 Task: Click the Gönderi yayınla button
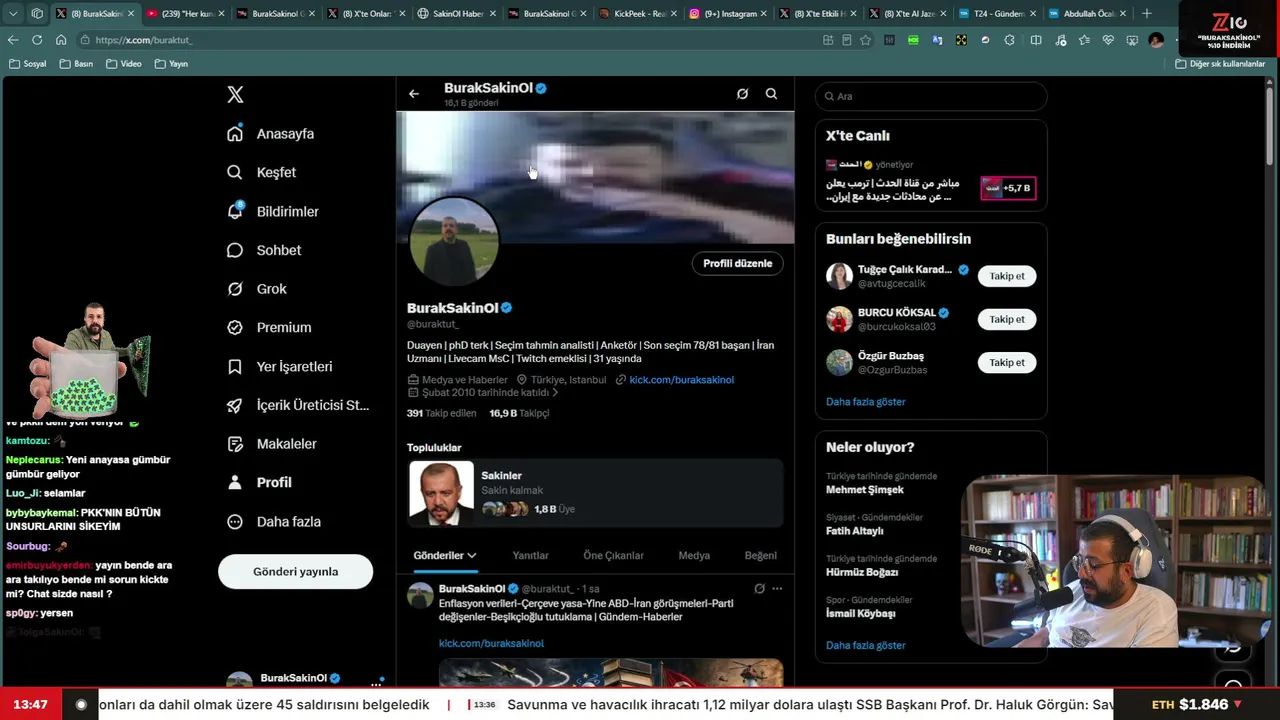pyautogui.click(x=295, y=572)
